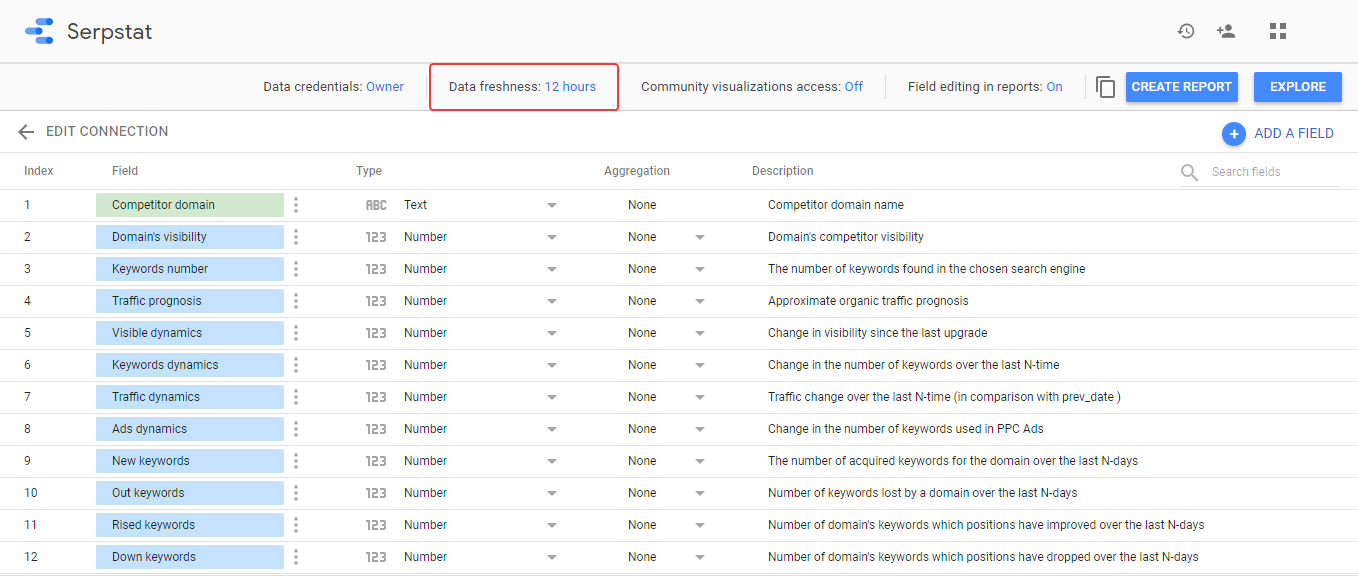Select the Competitor domain field chip

[x=190, y=205]
